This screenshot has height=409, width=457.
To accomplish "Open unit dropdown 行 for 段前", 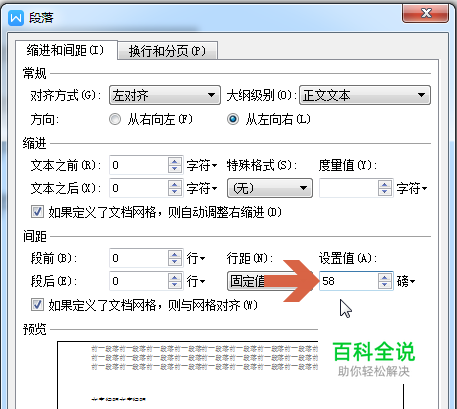I will [x=196, y=258].
